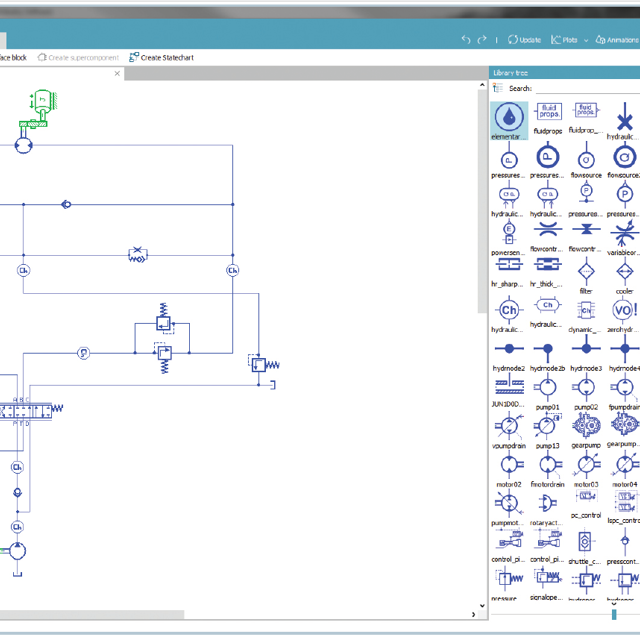Click in the library Search field

pyautogui.click(x=588, y=88)
